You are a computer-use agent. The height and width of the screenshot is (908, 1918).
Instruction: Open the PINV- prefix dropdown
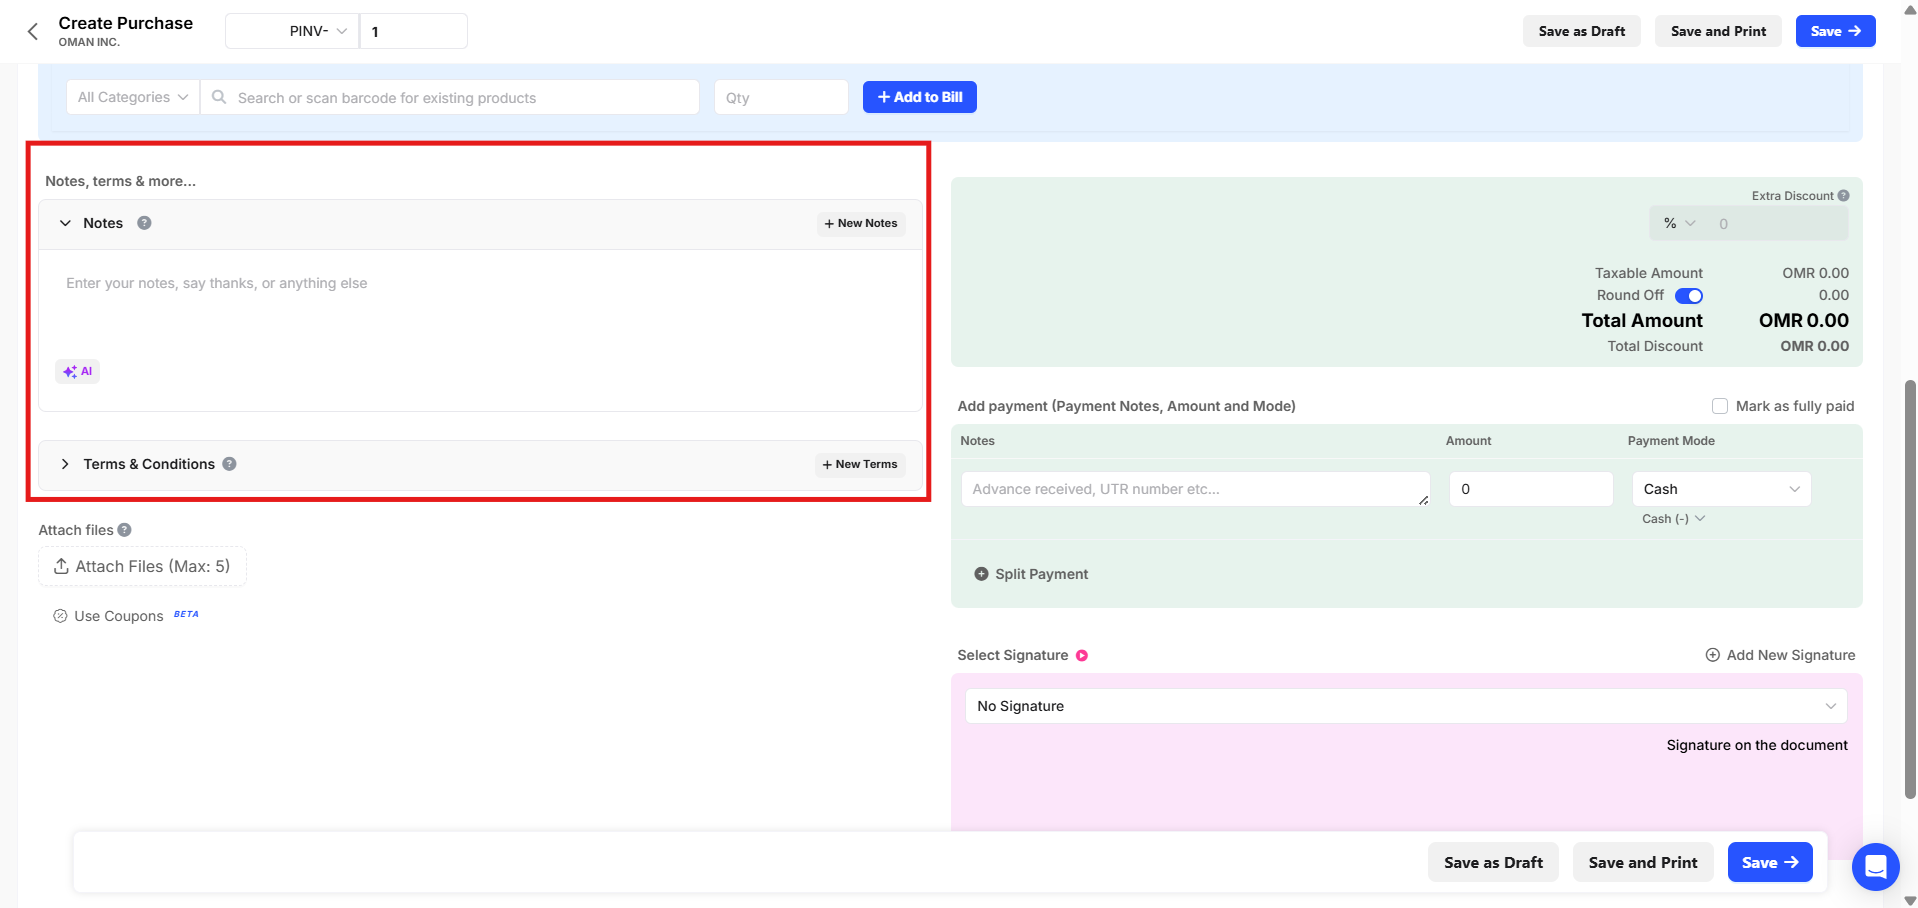[x=292, y=31]
